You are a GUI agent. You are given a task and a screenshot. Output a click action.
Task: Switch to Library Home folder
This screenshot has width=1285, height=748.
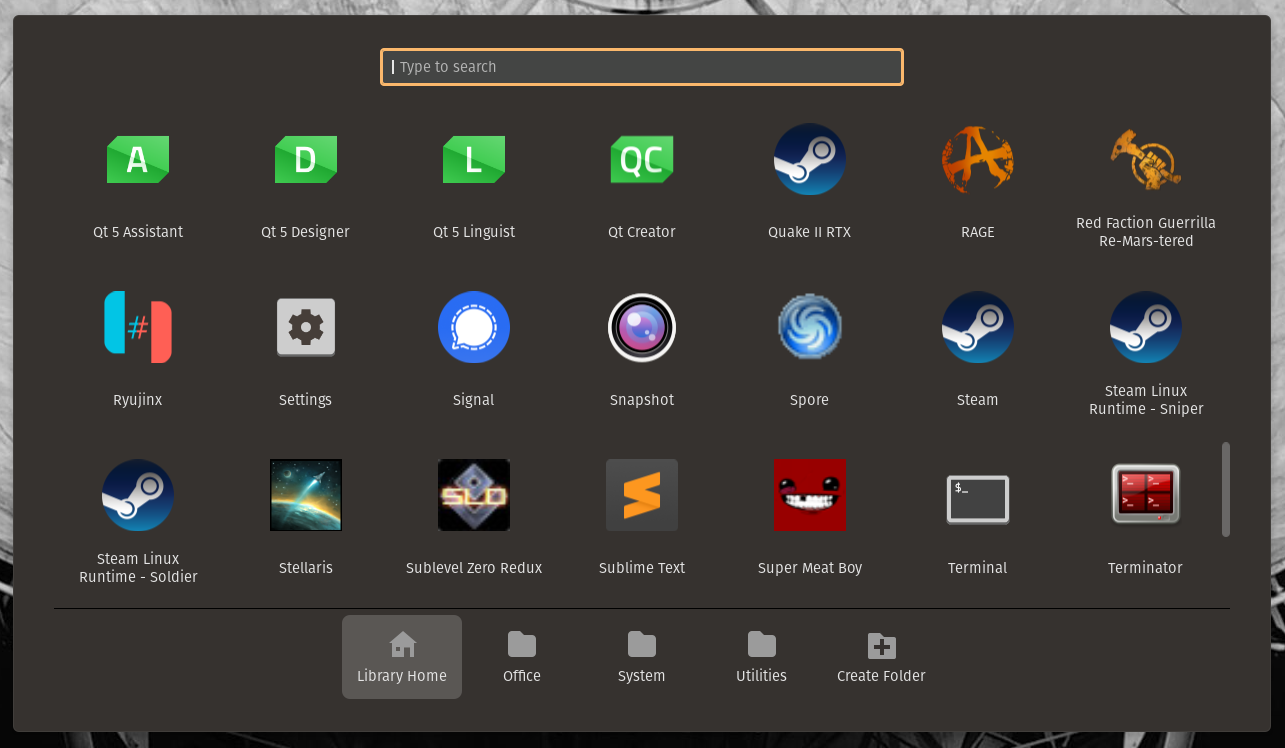pos(402,657)
